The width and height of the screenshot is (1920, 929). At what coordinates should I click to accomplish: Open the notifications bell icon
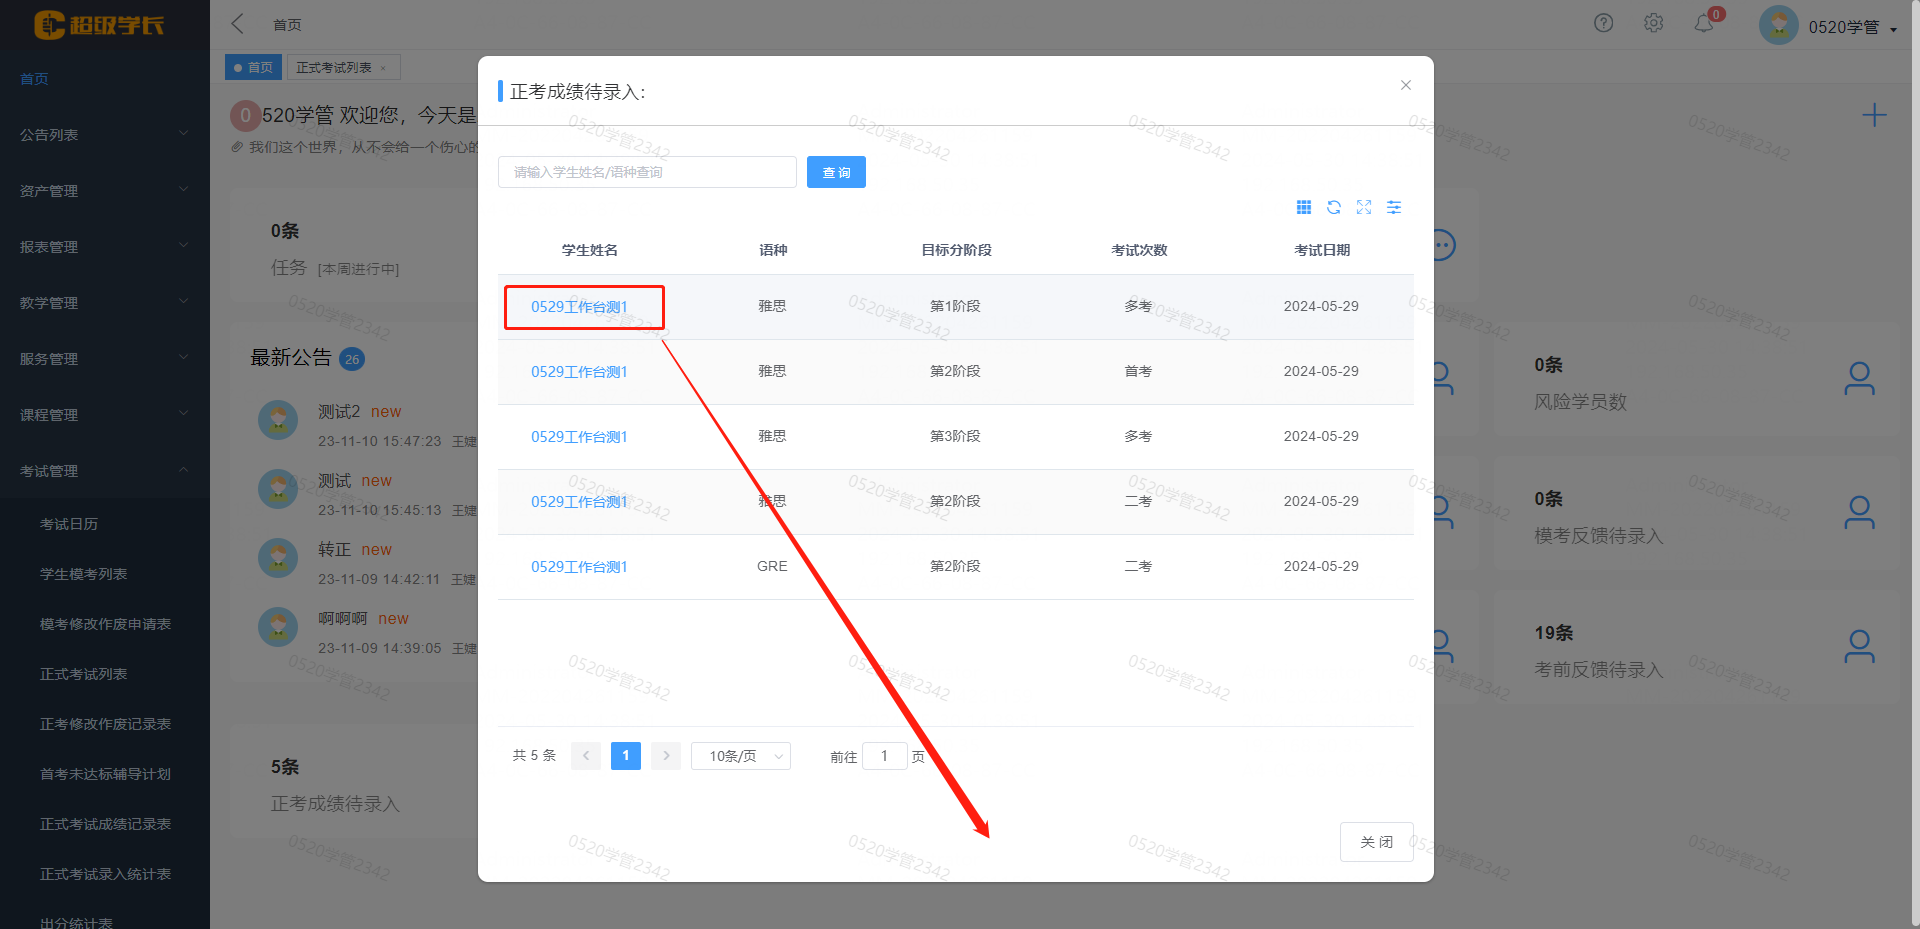point(1704,23)
